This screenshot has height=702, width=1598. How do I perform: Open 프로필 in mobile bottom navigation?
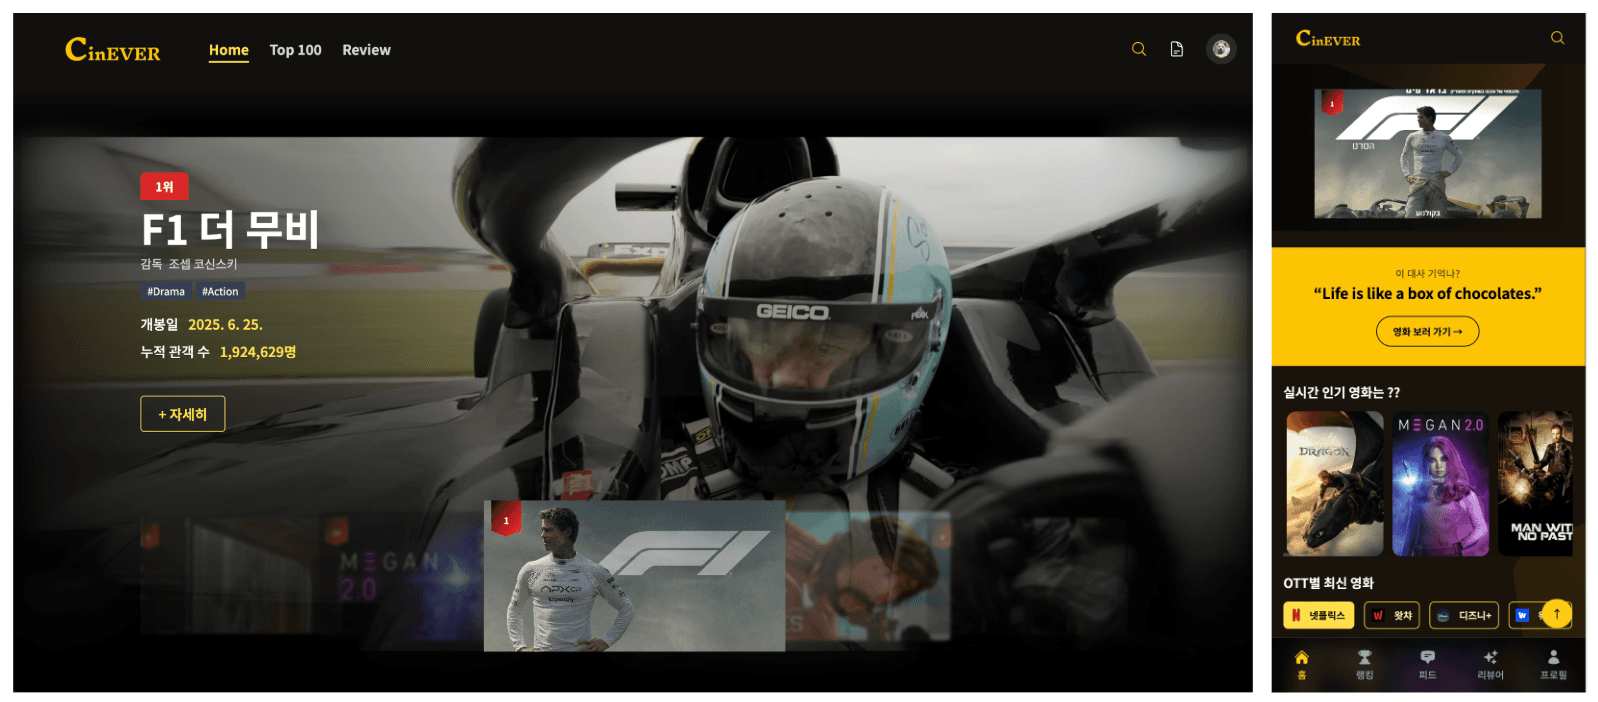click(1553, 665)
